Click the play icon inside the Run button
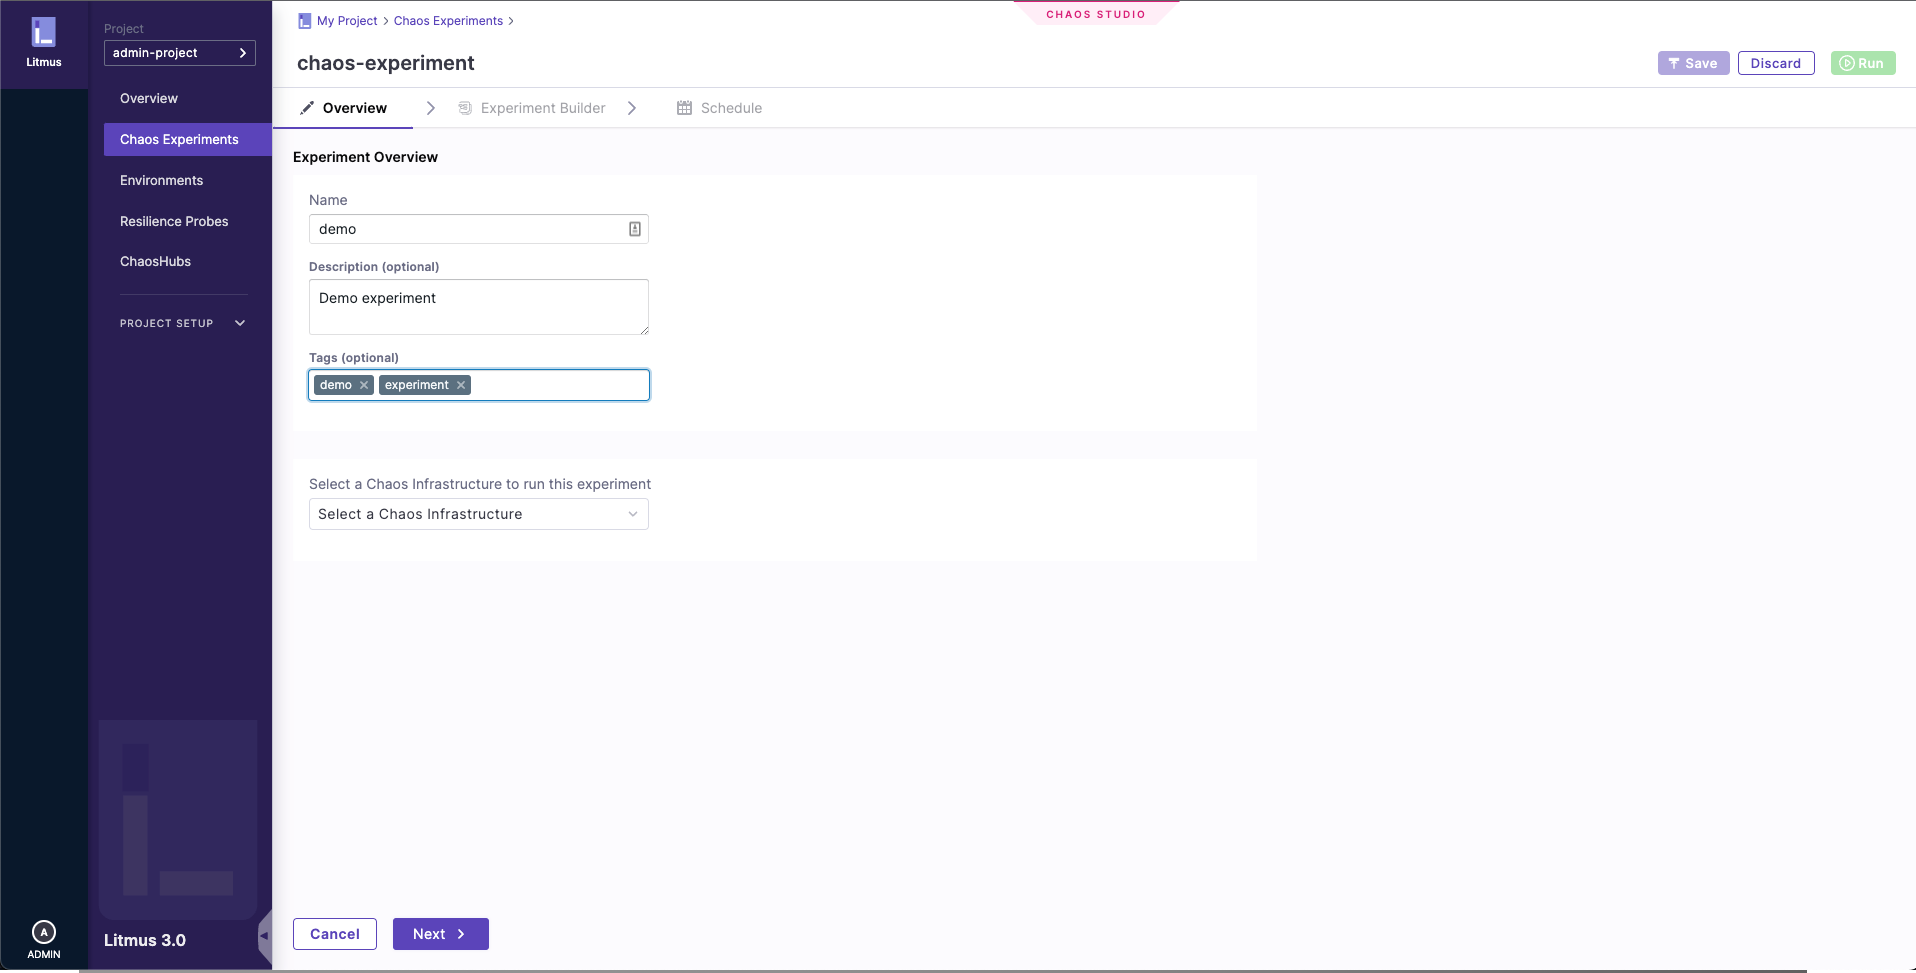The image size is (1916, 973). [1845, 62]
